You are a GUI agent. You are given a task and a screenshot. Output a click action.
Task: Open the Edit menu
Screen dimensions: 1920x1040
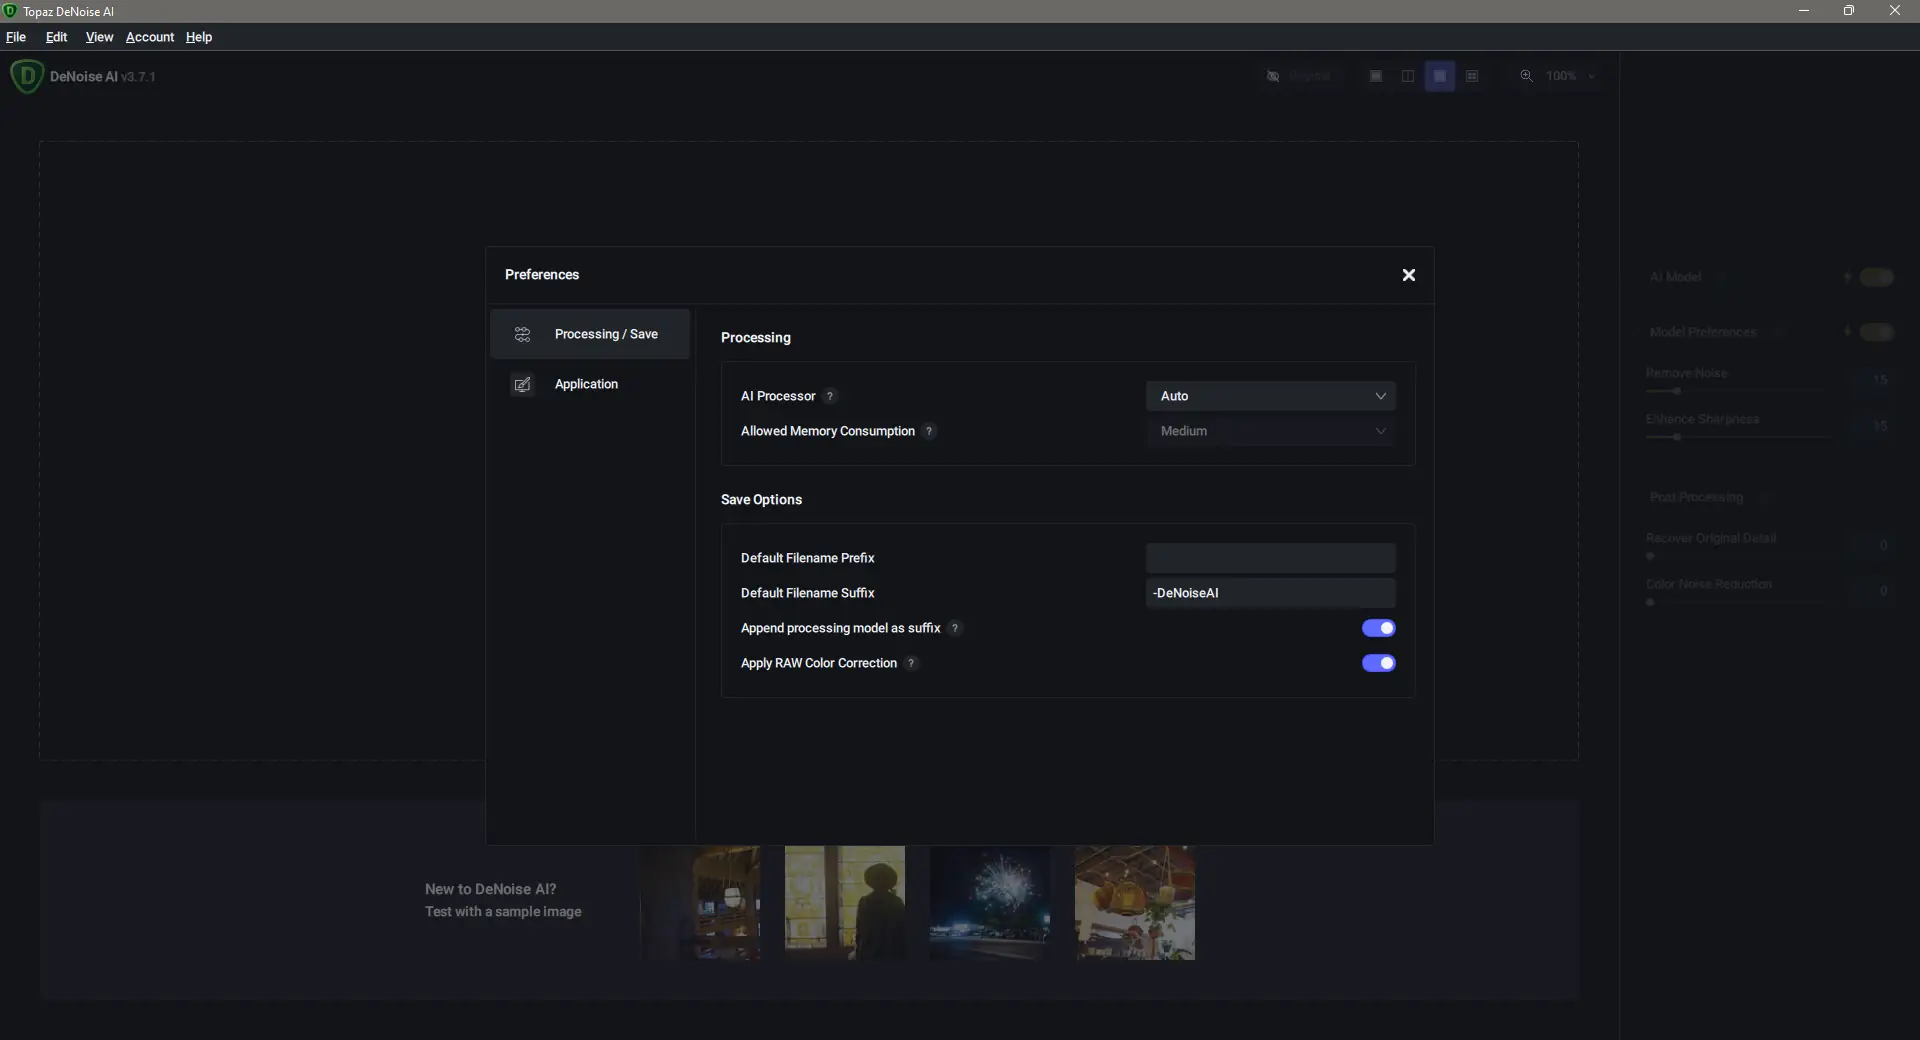point(56,37)
